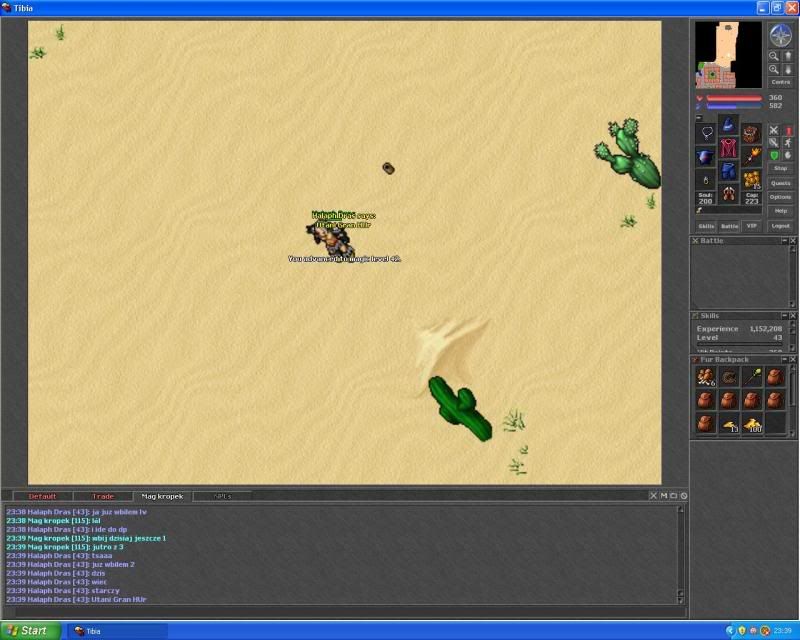This screenshot has height=640, width=800.
Task: Toggle secure mode hand icon
Action: coord(788,155)
